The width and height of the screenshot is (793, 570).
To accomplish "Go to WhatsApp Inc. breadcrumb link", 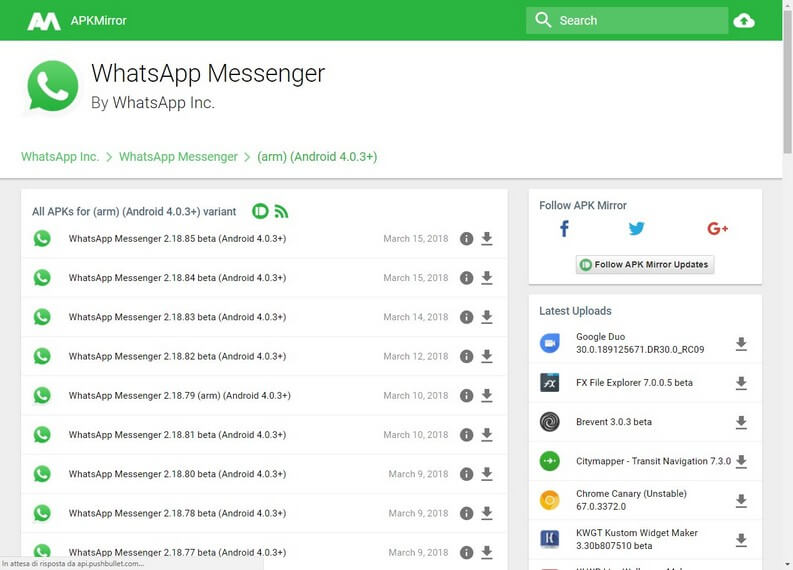I will pyautogui.click(x=60, y=157).
